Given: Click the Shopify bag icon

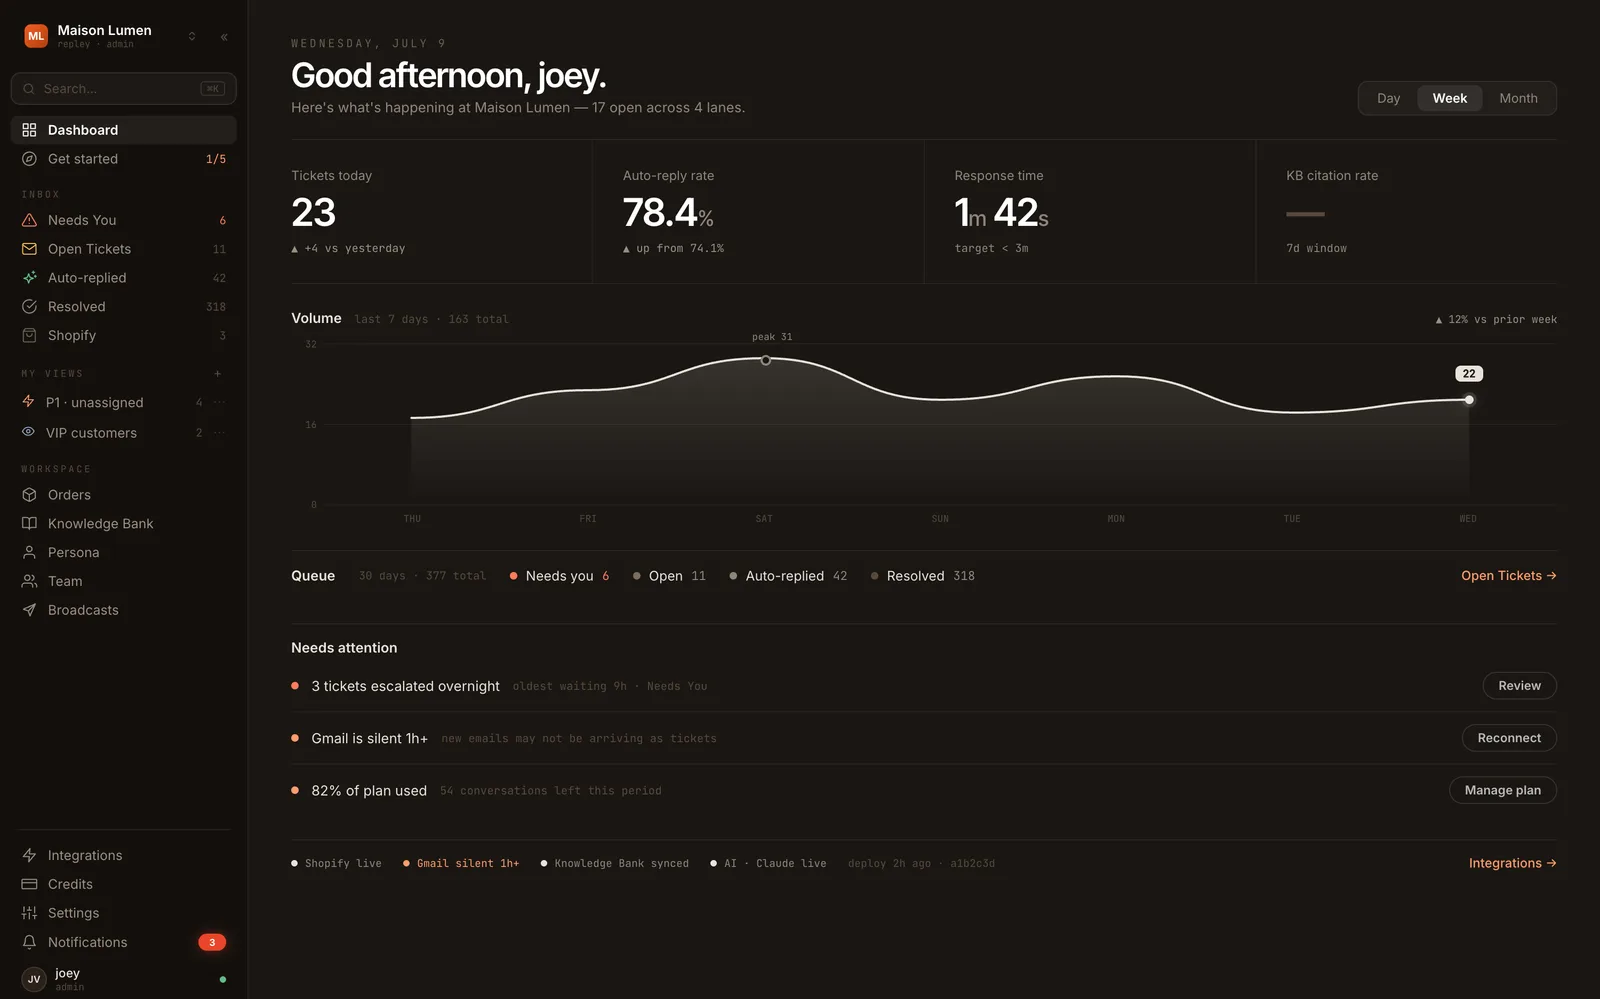Looking at the screenshot, I should coord(29,336).
